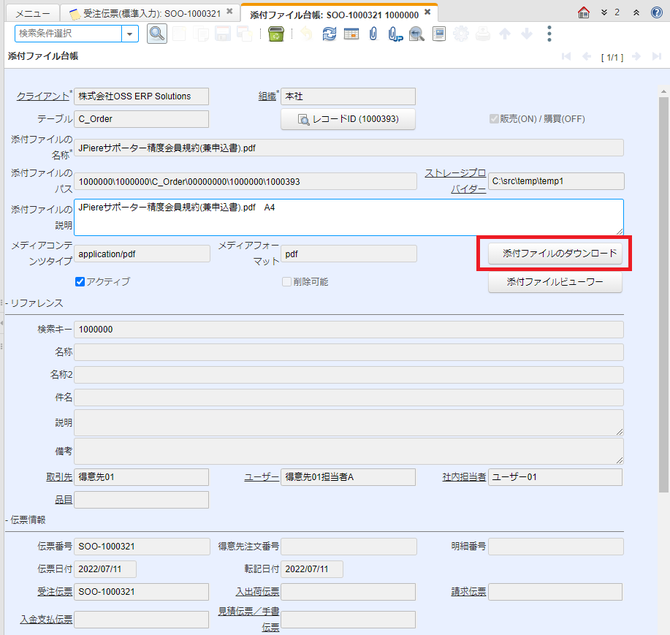Close the 受注伝票(標準入力) tab
The image size is (670, 635).
[x=230, y=12]
